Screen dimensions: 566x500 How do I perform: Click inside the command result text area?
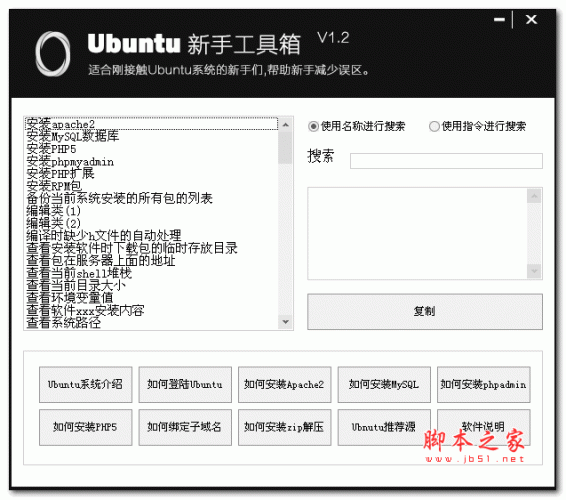[417, 234]
